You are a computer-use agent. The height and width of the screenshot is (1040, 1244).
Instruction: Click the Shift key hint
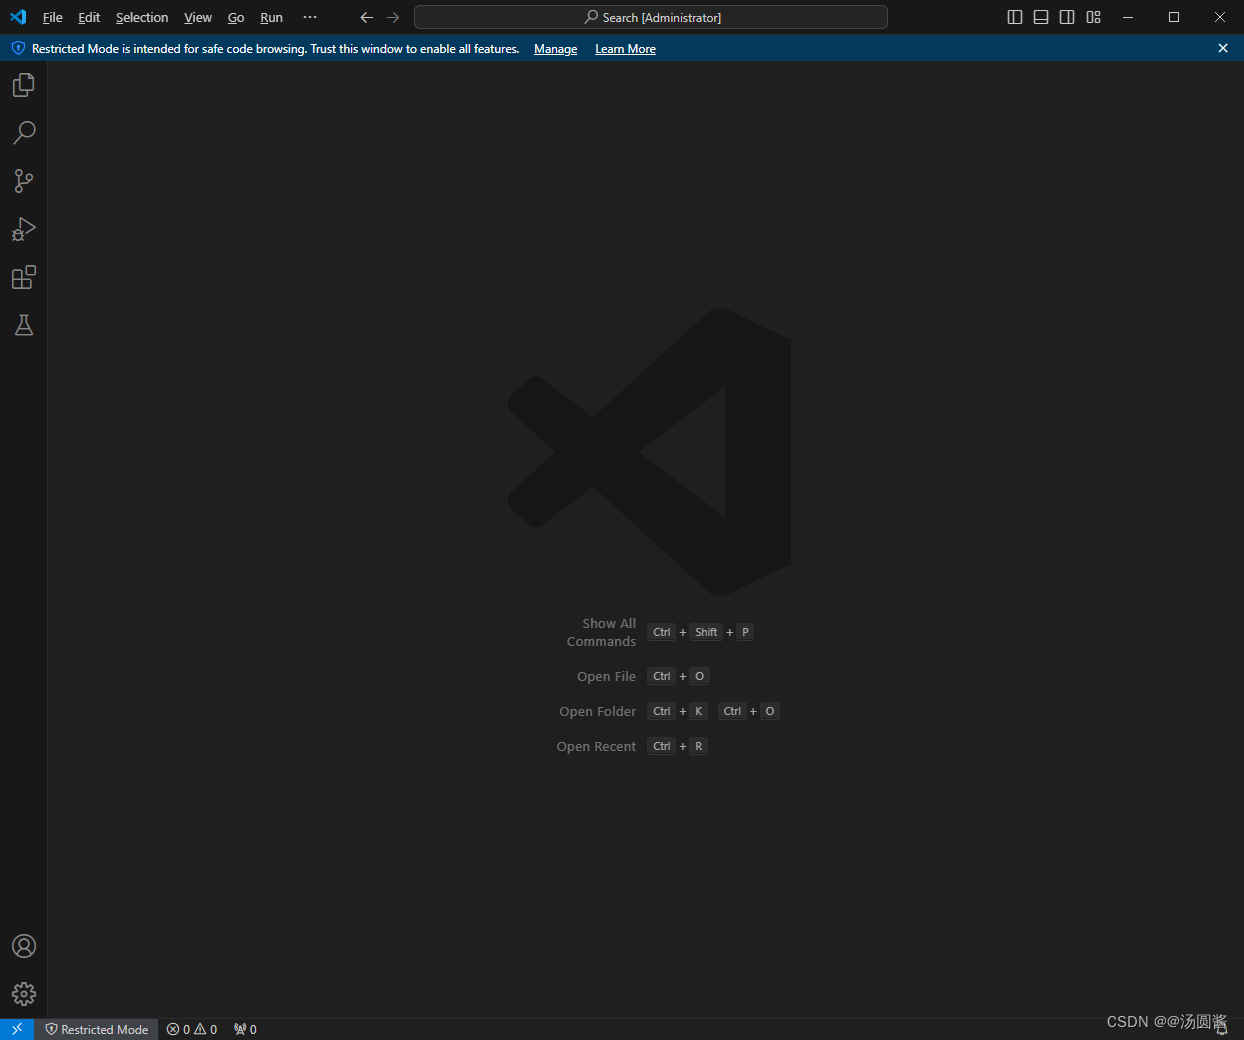[x=706, y=632]
